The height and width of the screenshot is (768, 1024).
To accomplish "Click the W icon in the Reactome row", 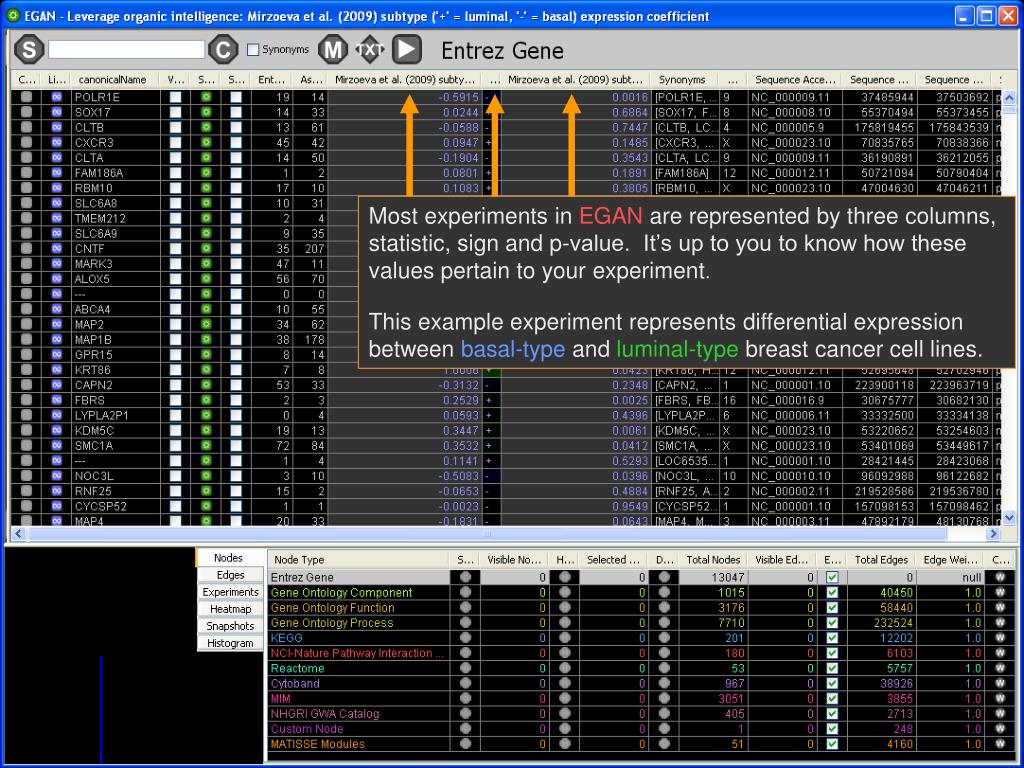I will tap(1000, 668).
